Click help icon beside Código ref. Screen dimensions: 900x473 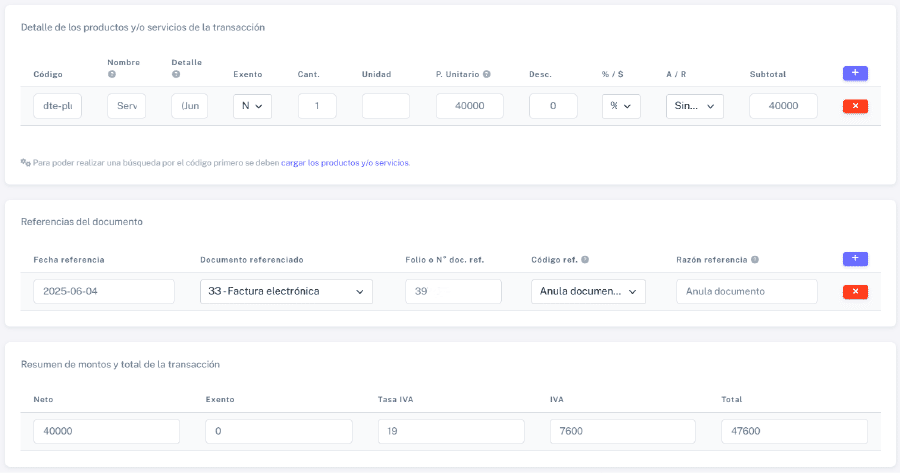coord(585,260)
